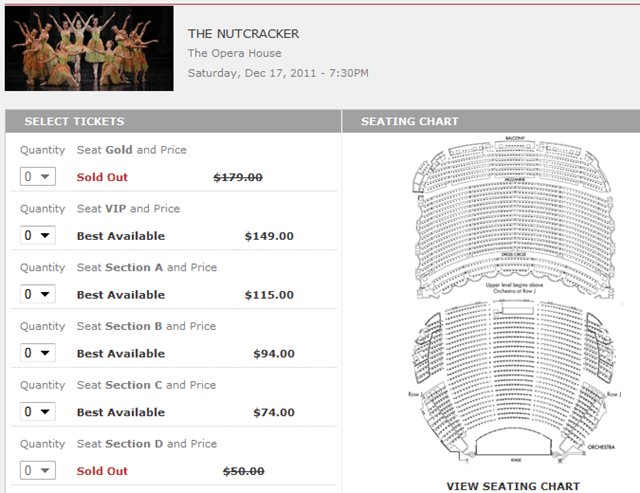Click THE NUTCRACKER event title
Viewport: 640px width, 493px height.
point(243,34)
